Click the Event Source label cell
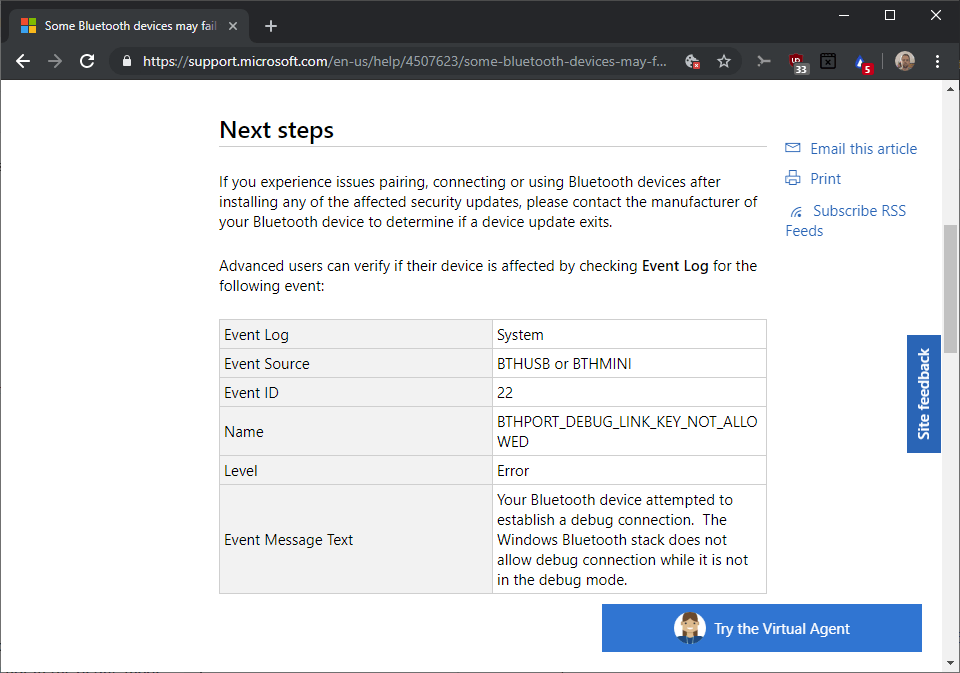This screenshot has width=960, height=673. (x=356, y=363)
